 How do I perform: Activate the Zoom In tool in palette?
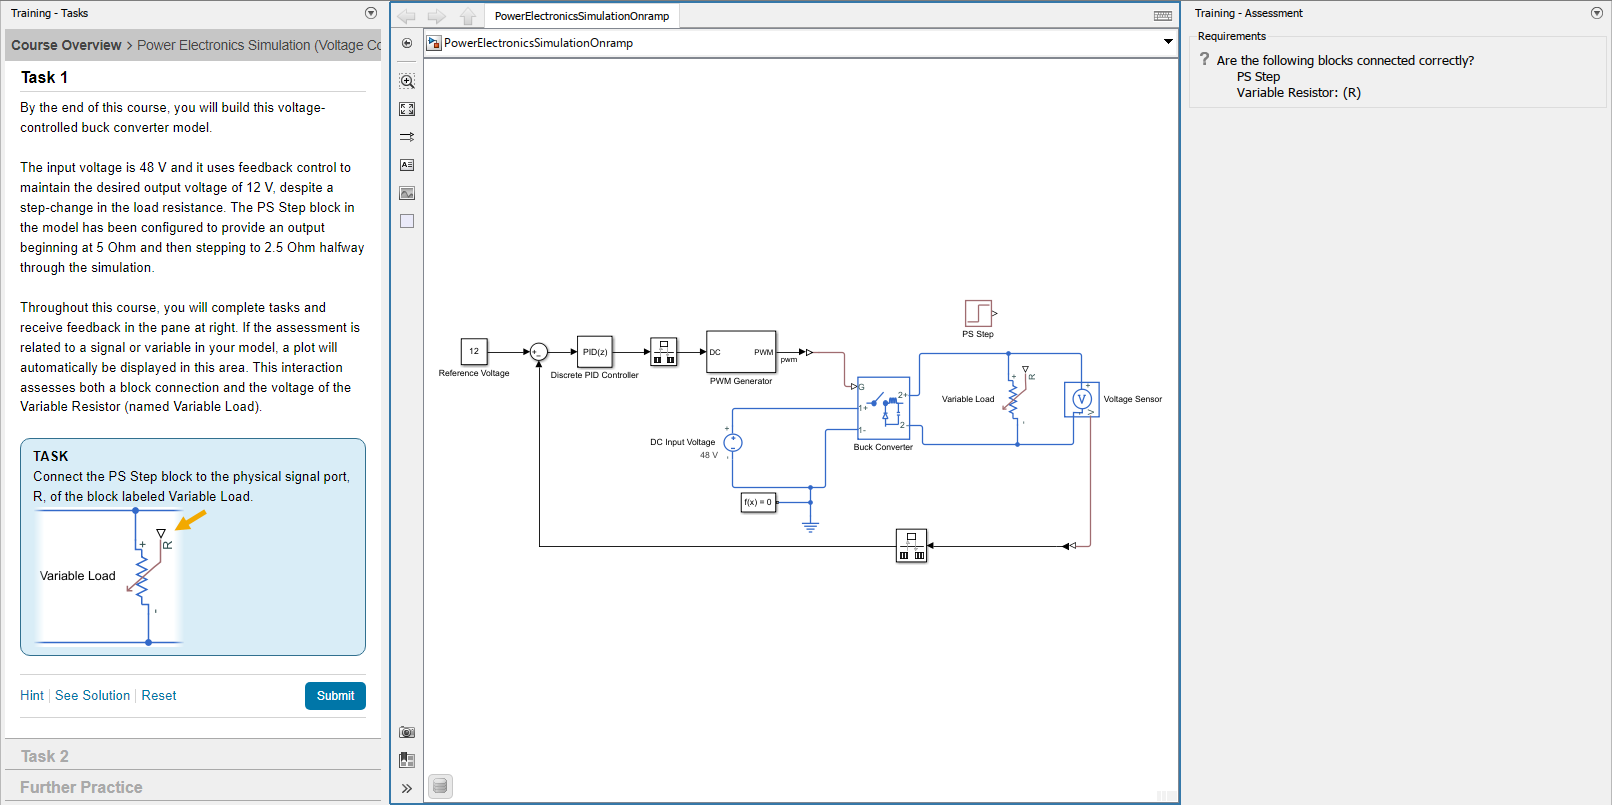pyautogui.click(x=407, y=81)
